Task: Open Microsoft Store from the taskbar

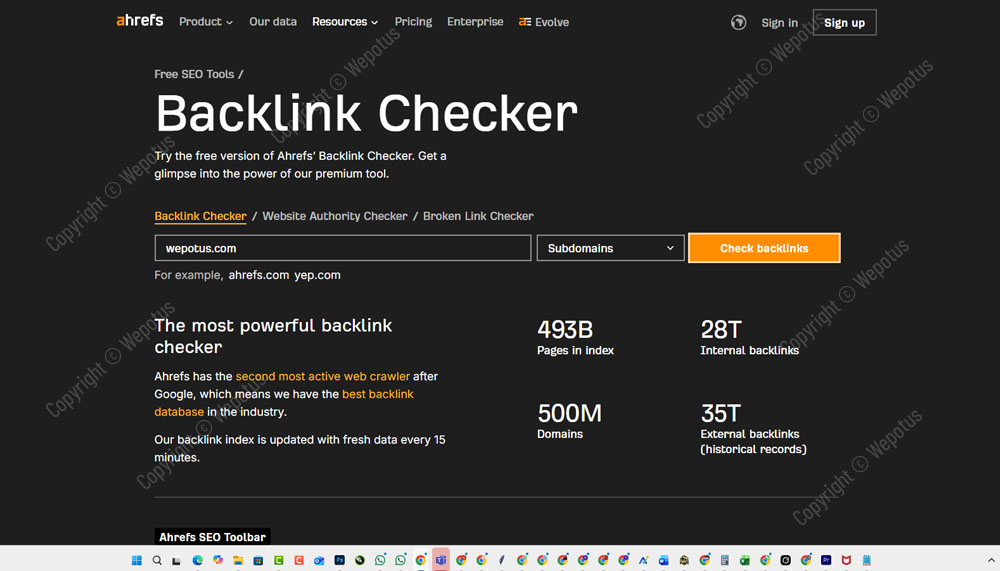Action: pos(258,560)
